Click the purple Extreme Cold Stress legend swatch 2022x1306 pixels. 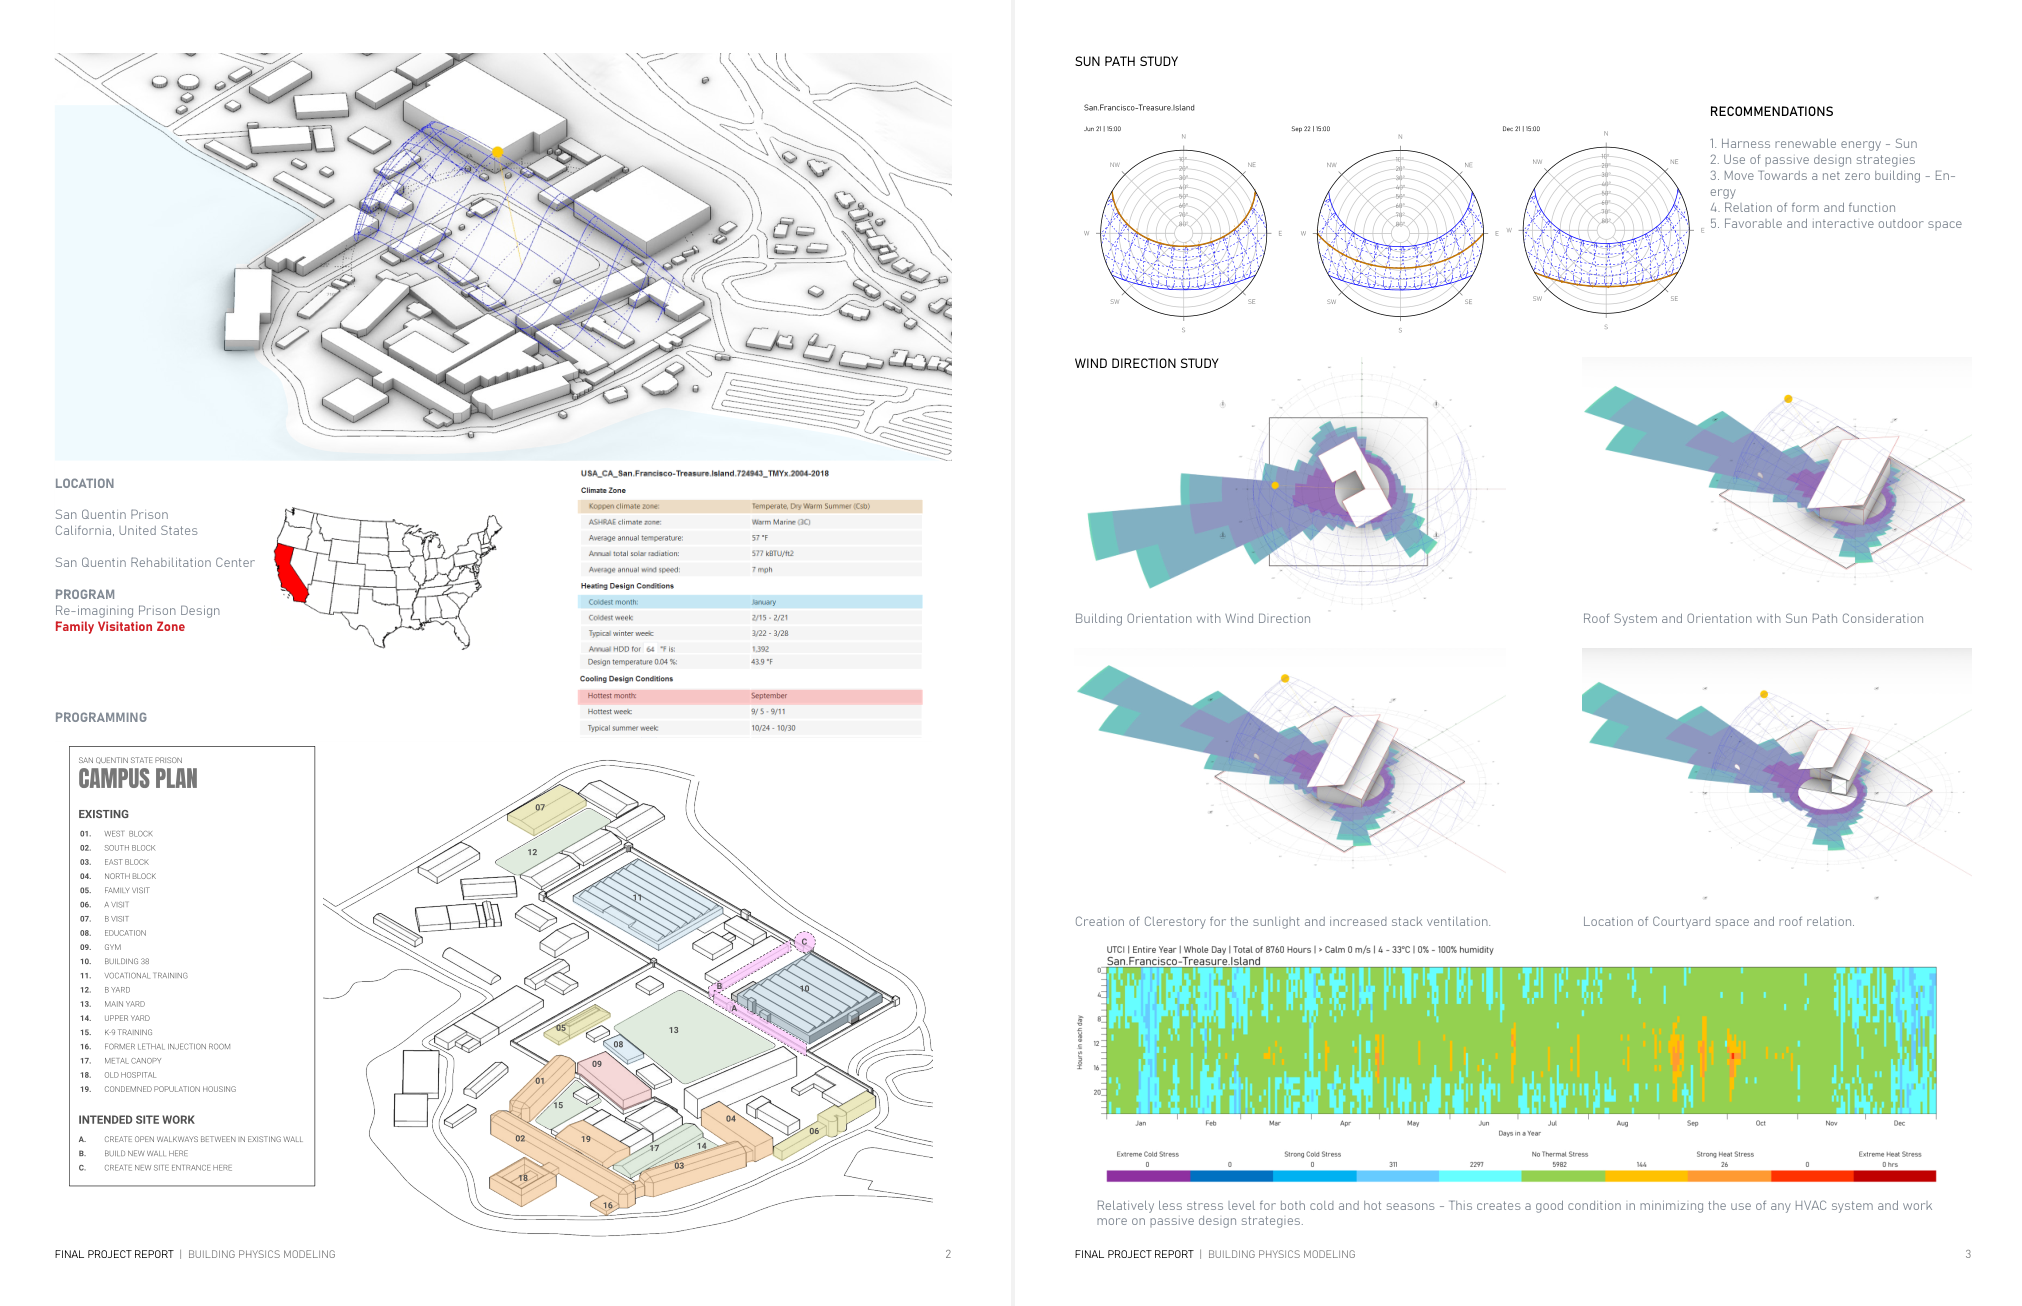[1147, 1176]
